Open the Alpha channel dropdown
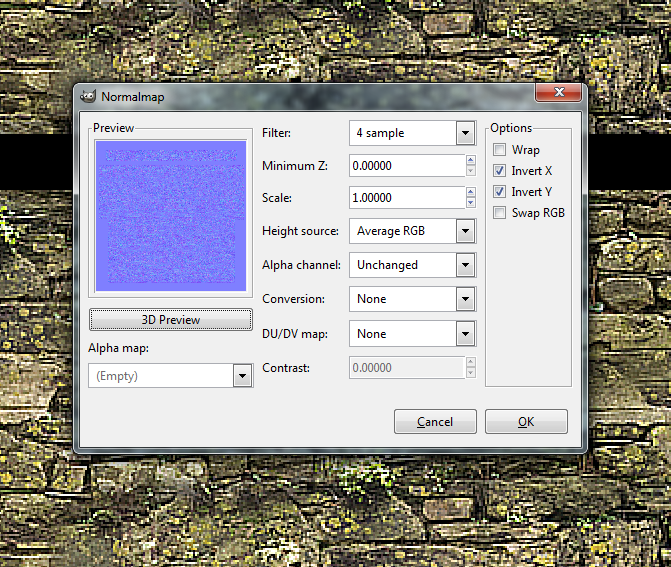This screenshot has height=567, width=671. pos(413,265)
